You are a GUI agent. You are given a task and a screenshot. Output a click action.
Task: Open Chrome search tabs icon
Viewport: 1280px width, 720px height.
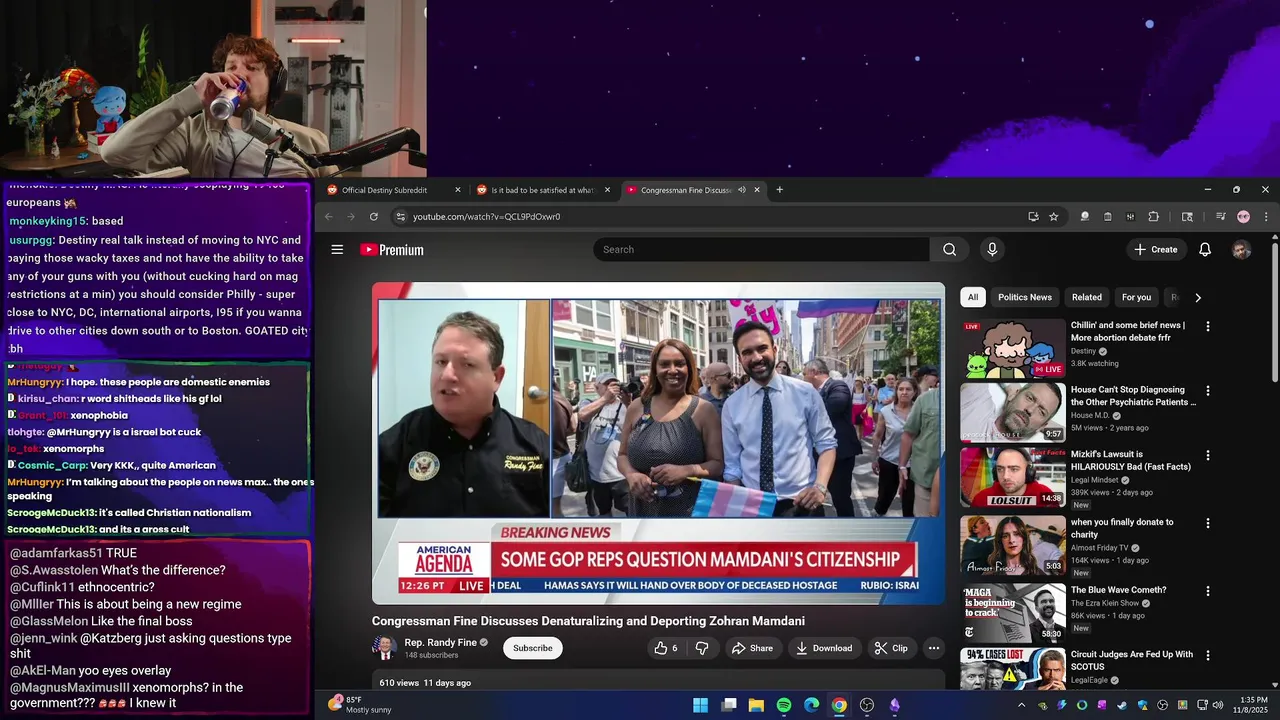pyautogui.click(x=1187, y=217)
